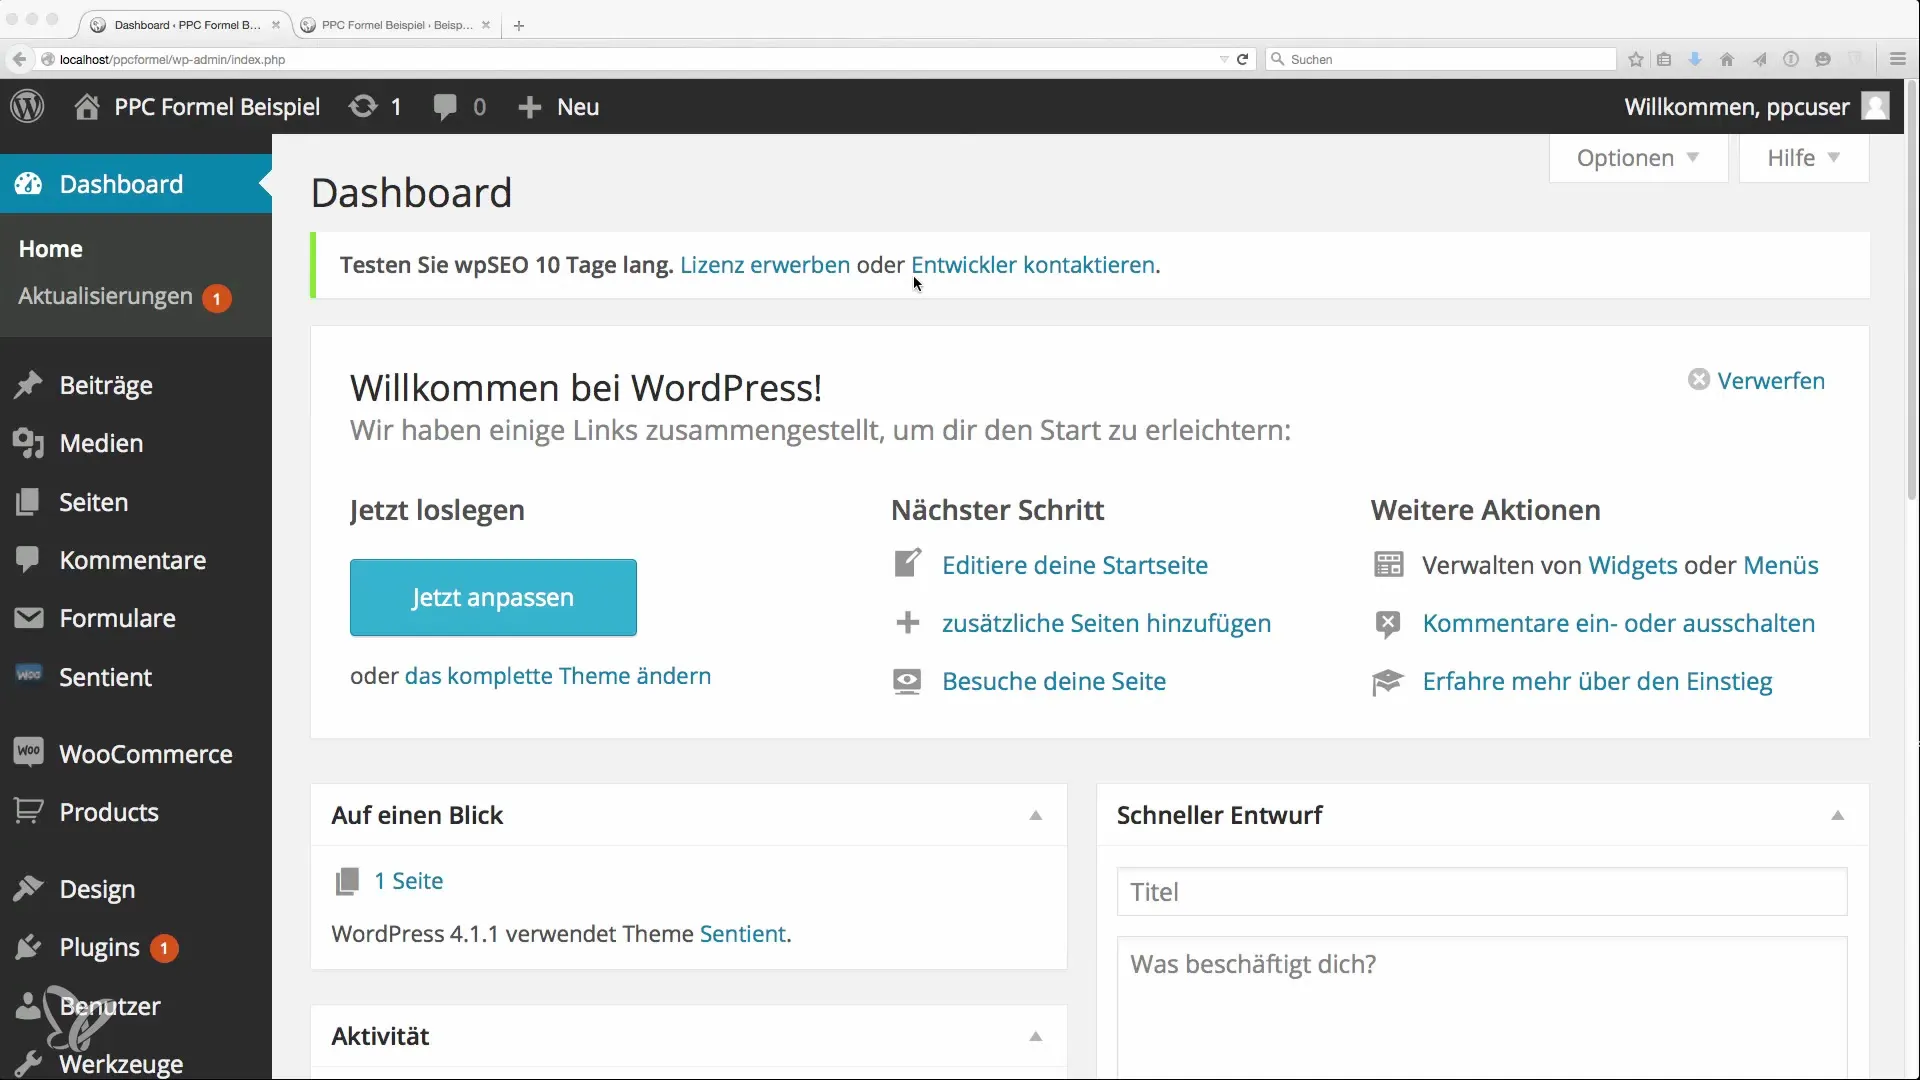The height and width of the screenshot is (1080, 1920).
Task: Open the WooCommerce sidebar icon
Action: click(x=28, y=752)
